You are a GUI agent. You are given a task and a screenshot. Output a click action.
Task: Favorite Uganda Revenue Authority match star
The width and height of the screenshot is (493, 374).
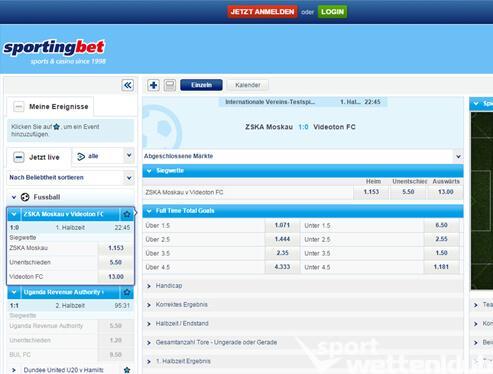click(x=127, y=292)
